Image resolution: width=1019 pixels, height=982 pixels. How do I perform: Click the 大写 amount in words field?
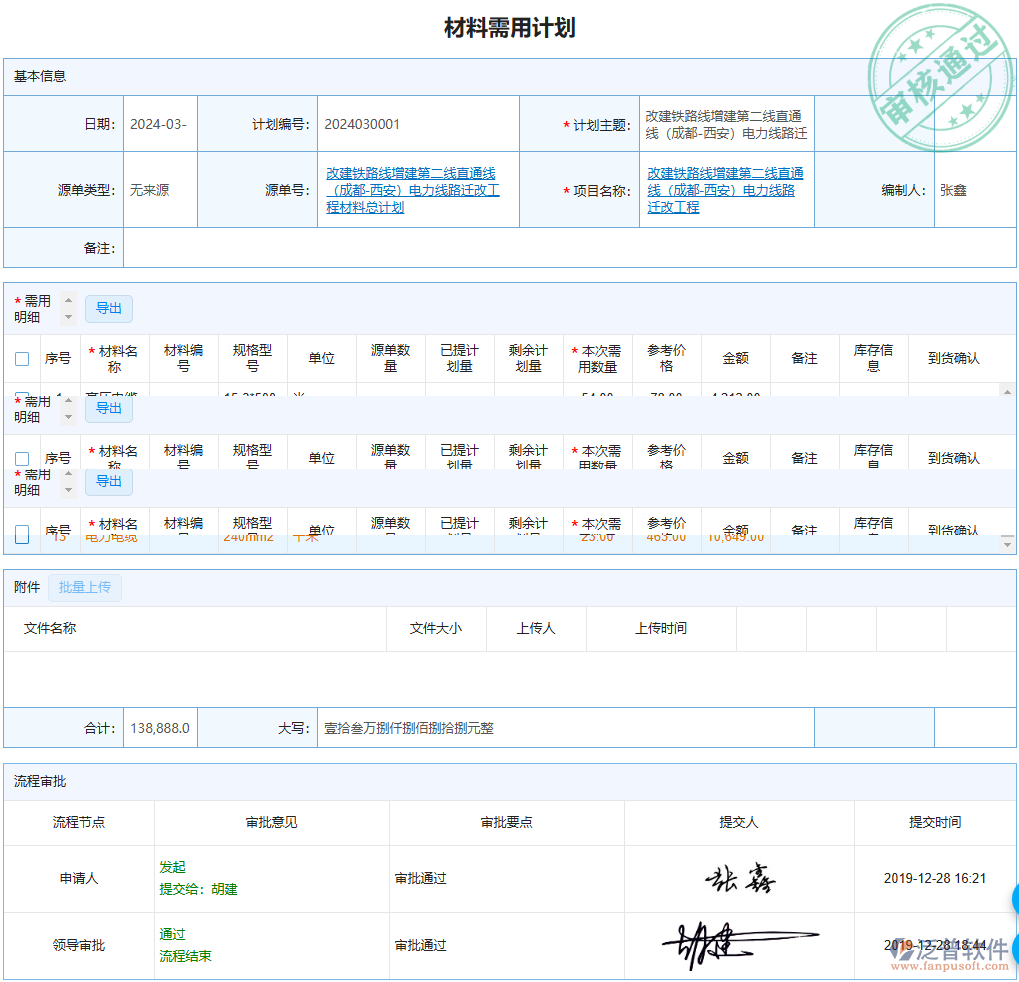point(565,727)
